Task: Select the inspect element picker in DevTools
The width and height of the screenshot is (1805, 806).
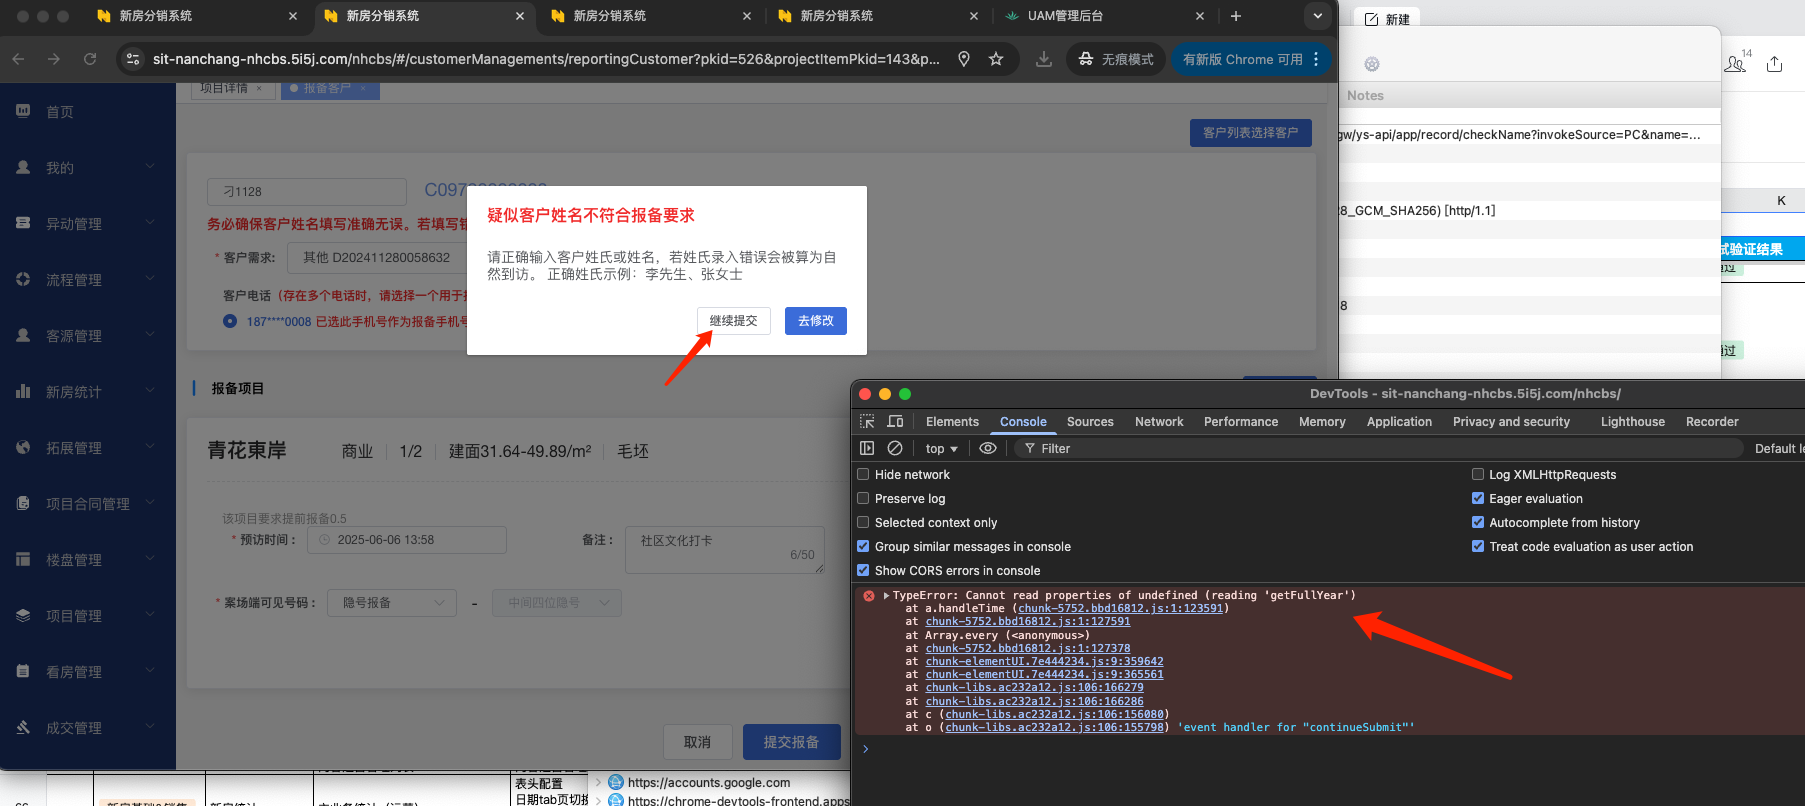Action: [x=867, y=421]
